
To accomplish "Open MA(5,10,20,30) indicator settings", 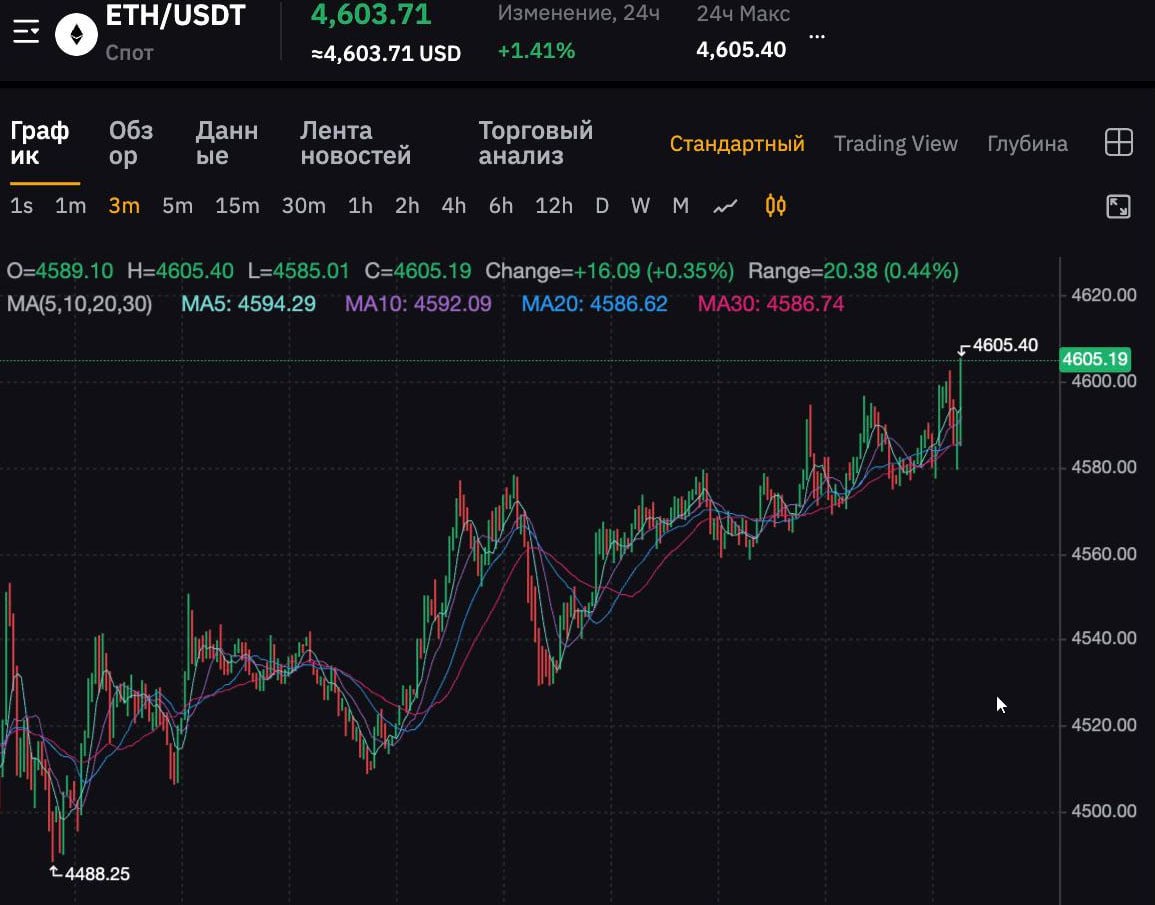I will tap(80, 304).
